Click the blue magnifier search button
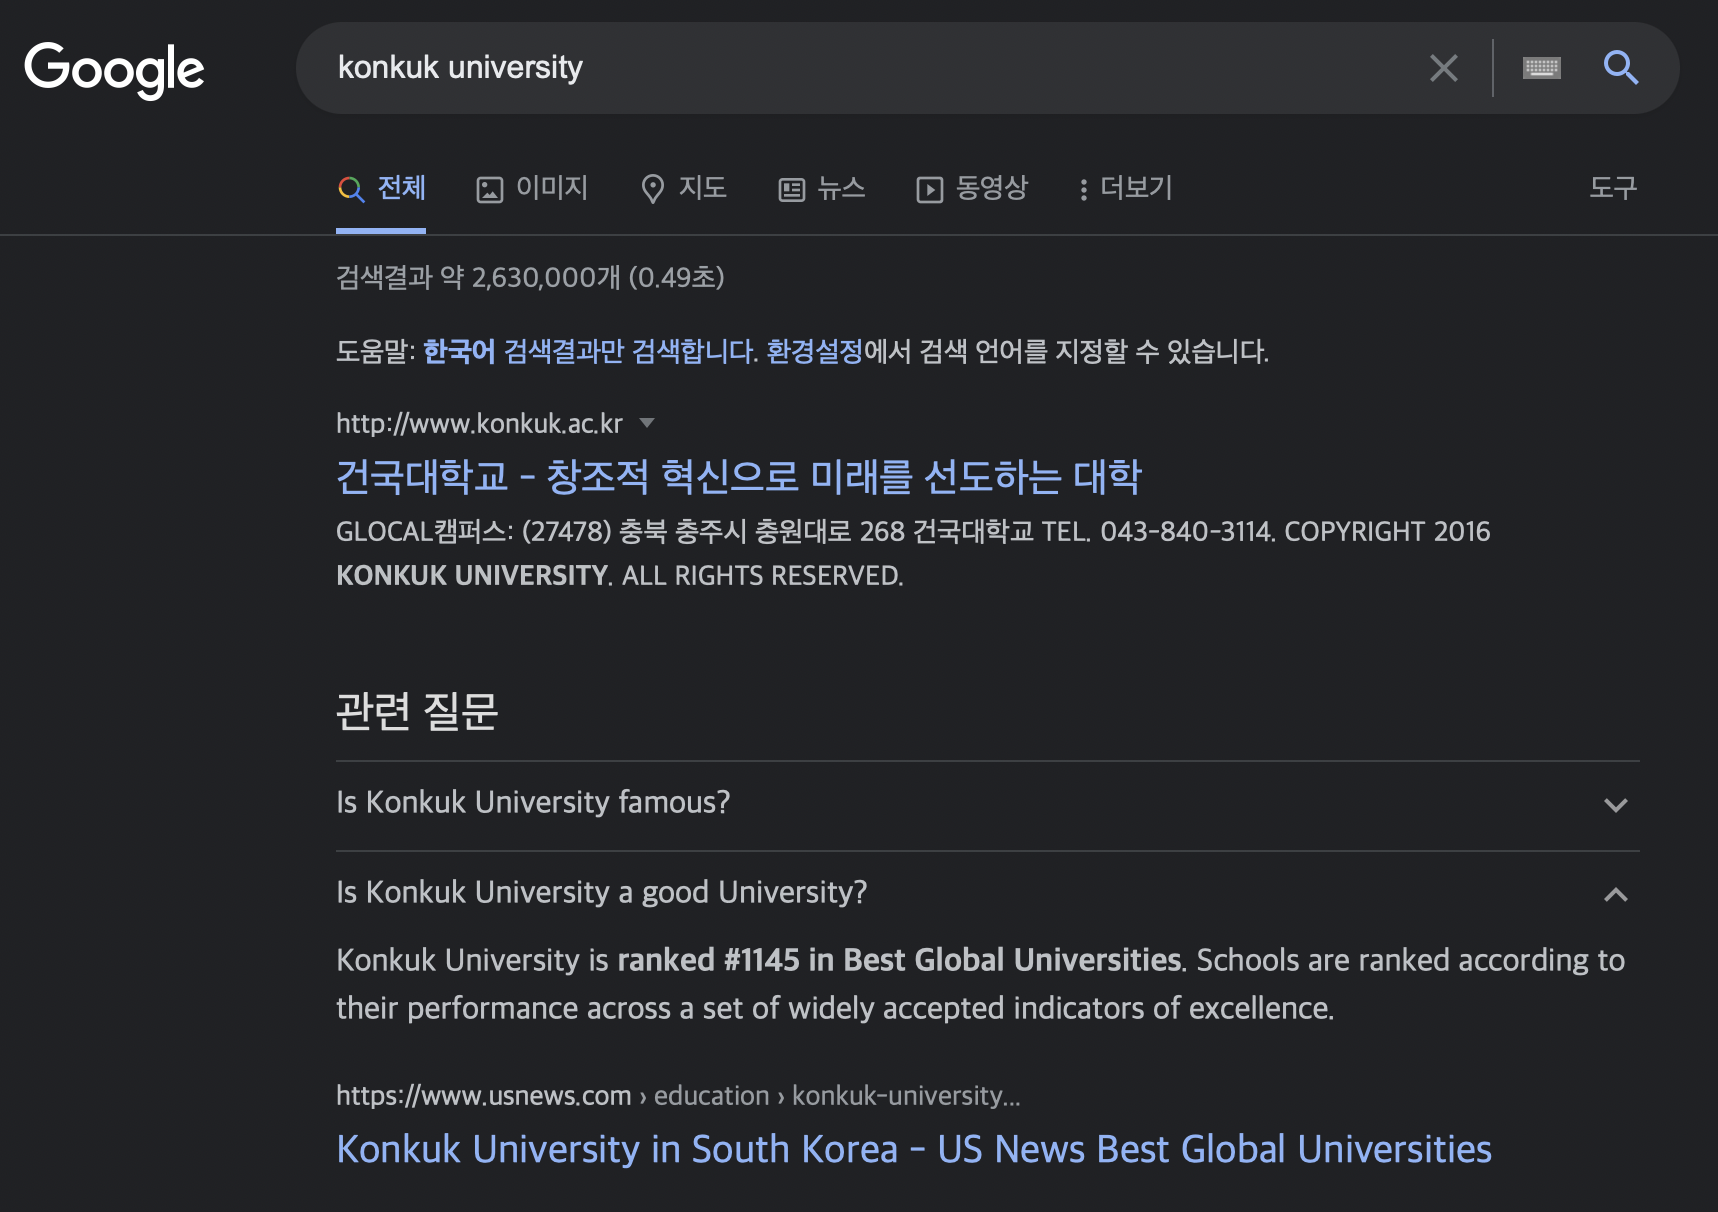Image resolution: width=1718 pixels, height=1212 pixels. point(1620,68)
